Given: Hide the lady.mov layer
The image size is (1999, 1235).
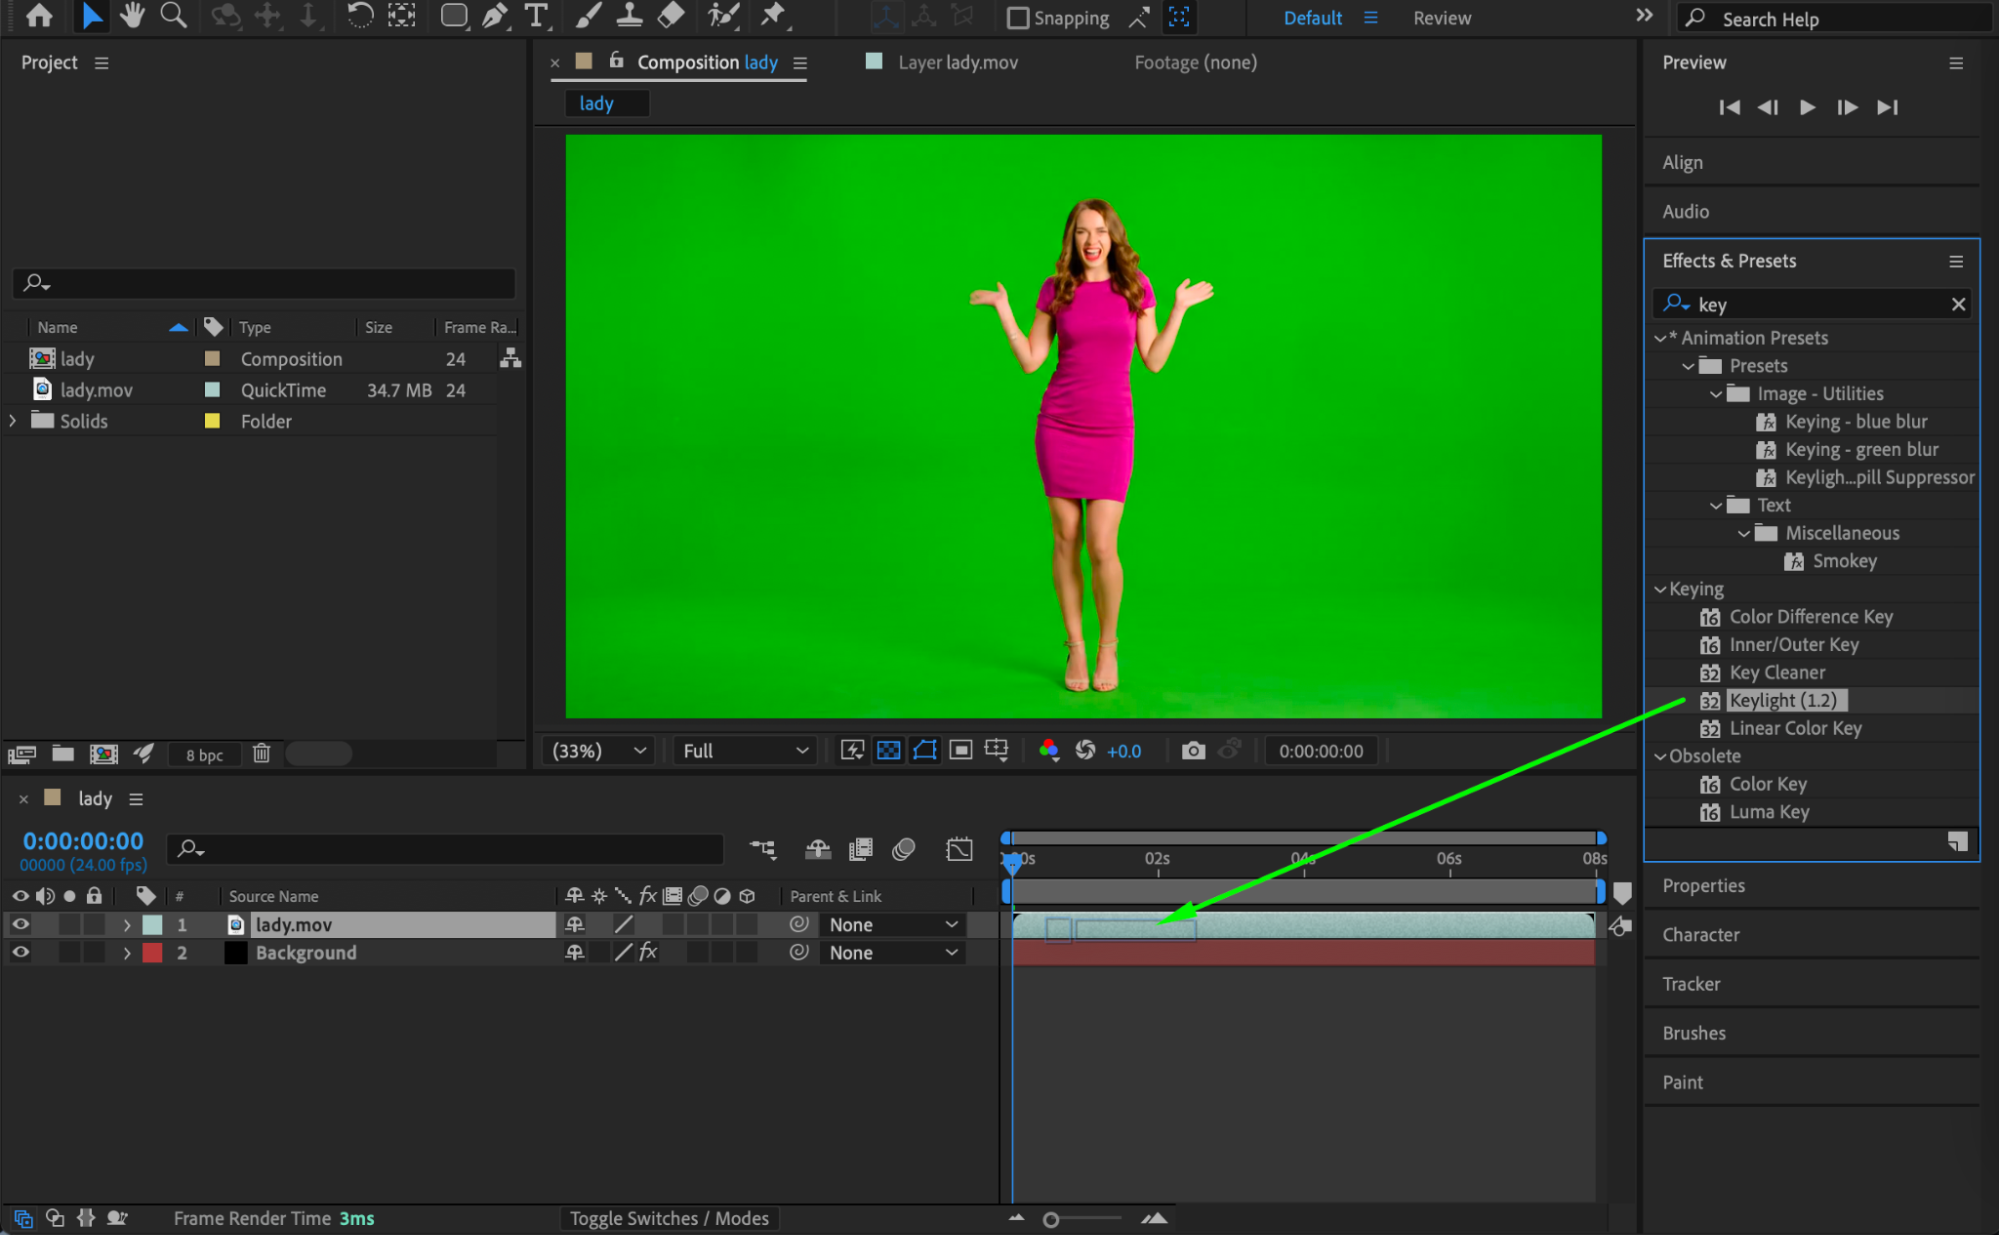Looking at the screenshot, I should (x=20, y=924).
